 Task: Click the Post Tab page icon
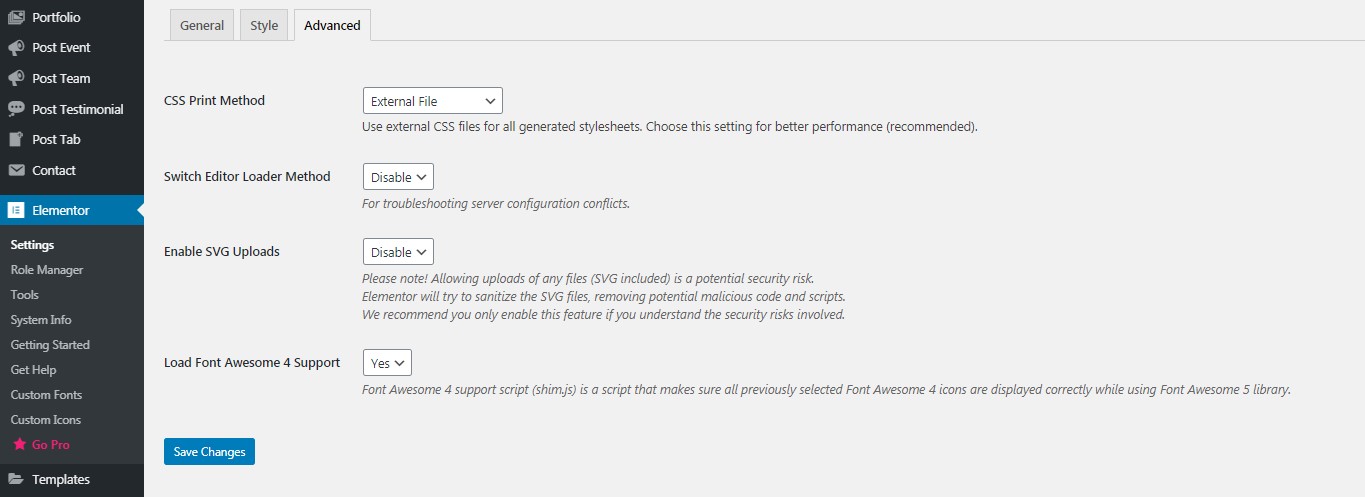click(x=16, y=139)
